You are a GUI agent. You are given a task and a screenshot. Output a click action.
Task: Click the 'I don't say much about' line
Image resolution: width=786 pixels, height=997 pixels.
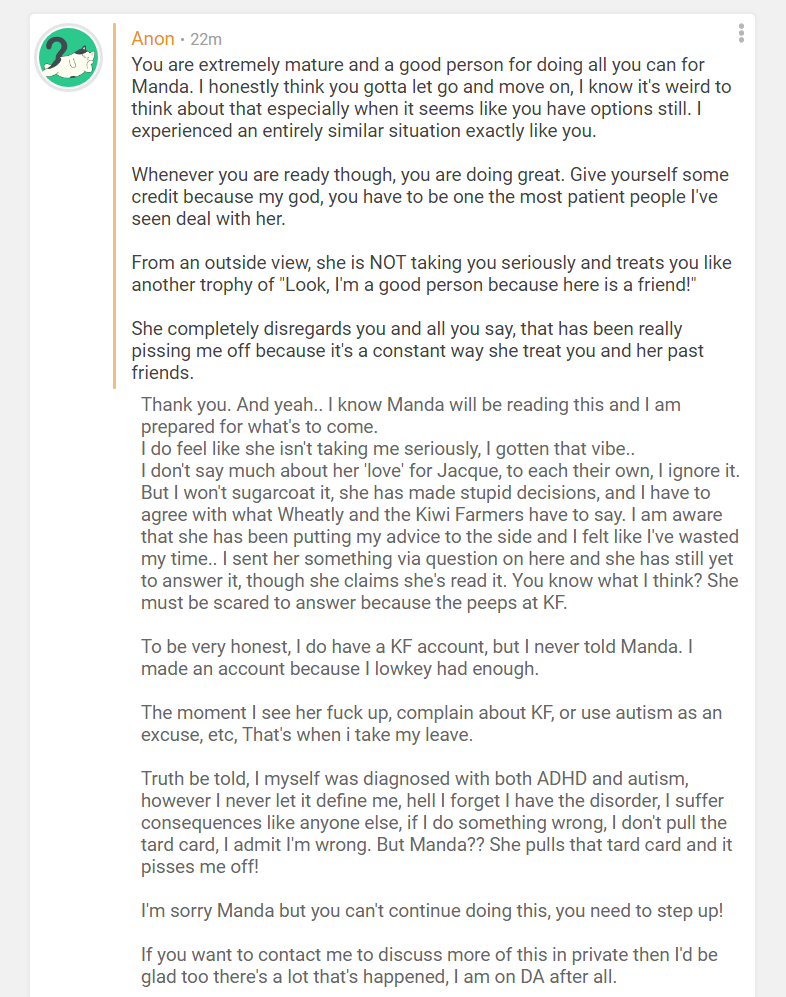click(x=440, y=470)
